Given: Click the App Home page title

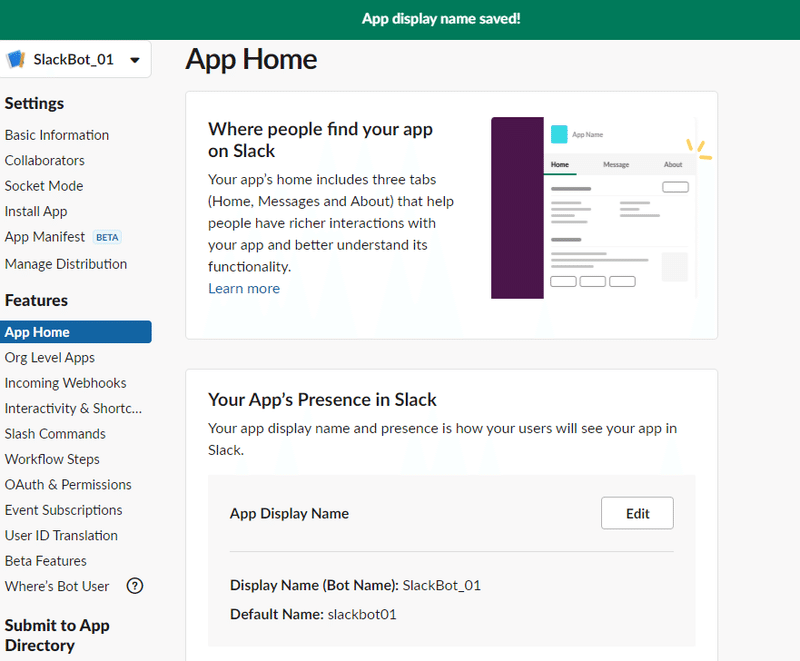Looking at the screenshot, I should click(x=251, y=60).
